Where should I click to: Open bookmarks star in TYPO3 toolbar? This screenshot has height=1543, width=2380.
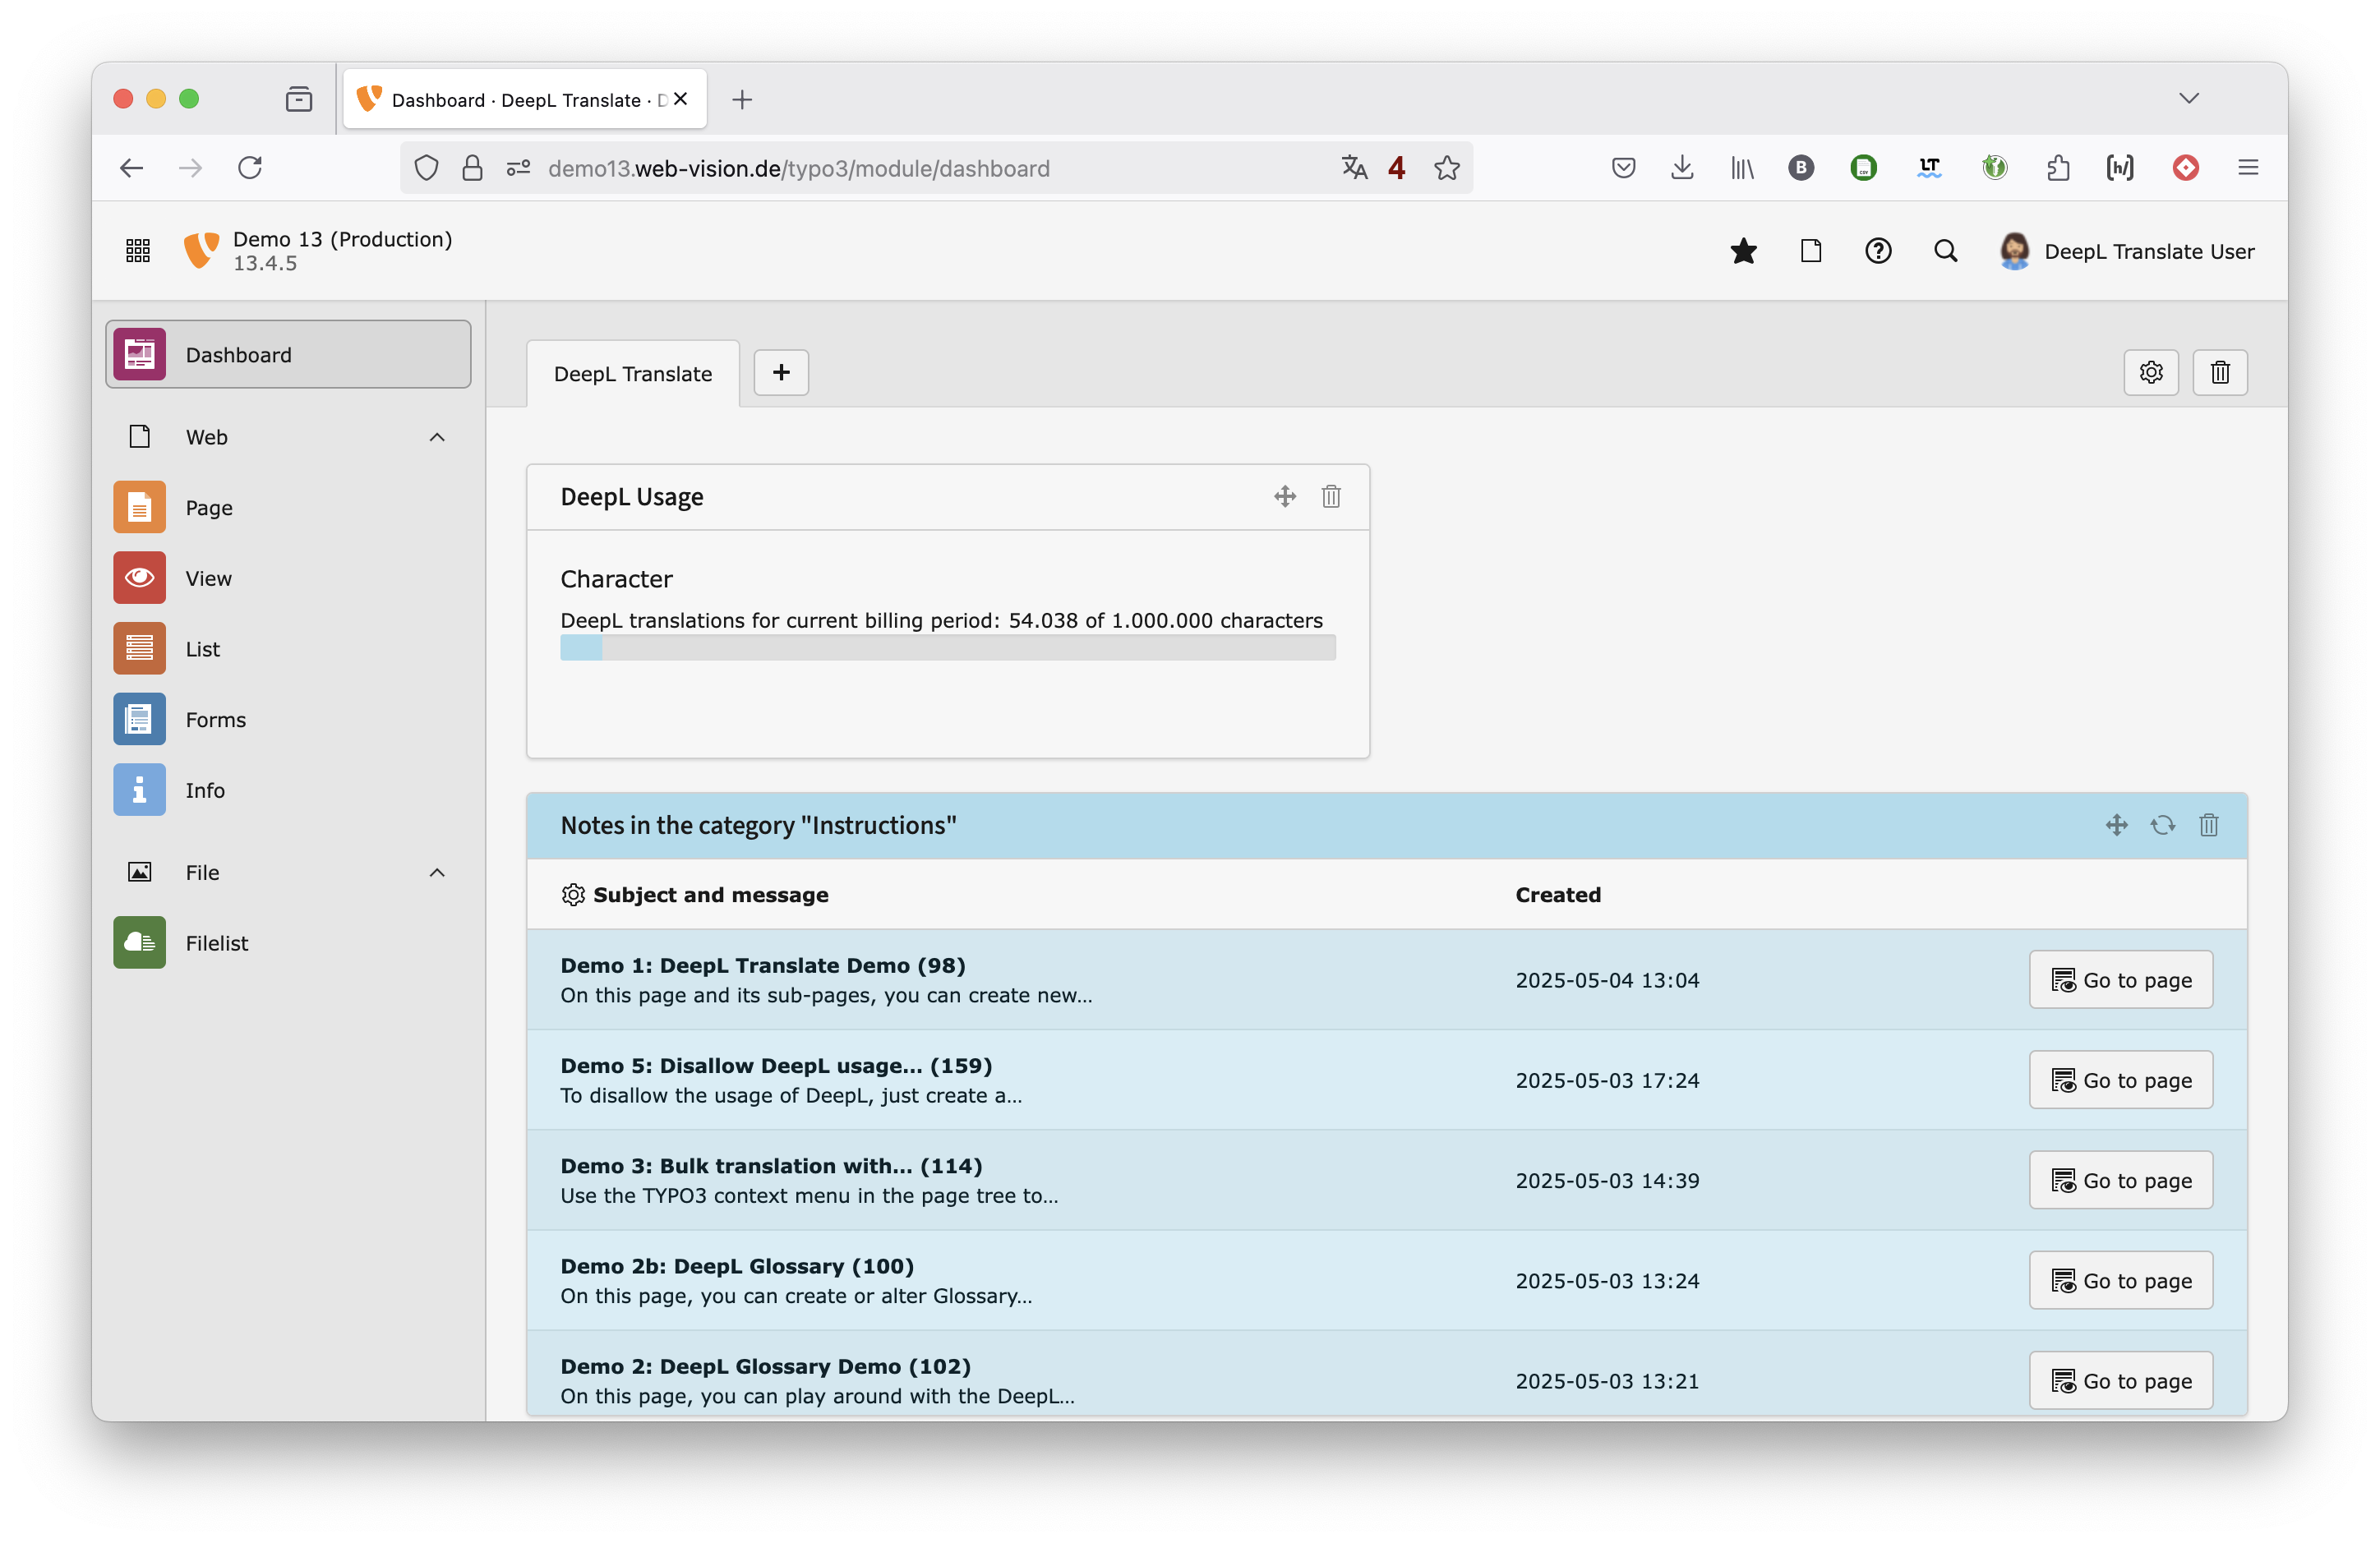(1743, 251)
